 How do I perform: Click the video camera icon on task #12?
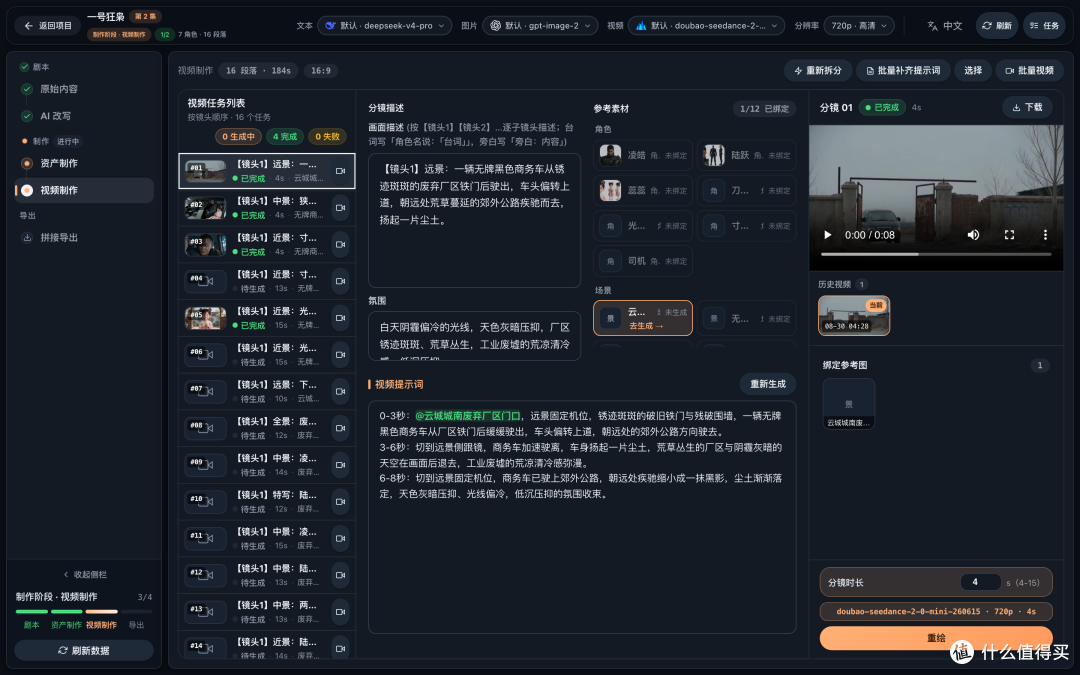[340, 575]
